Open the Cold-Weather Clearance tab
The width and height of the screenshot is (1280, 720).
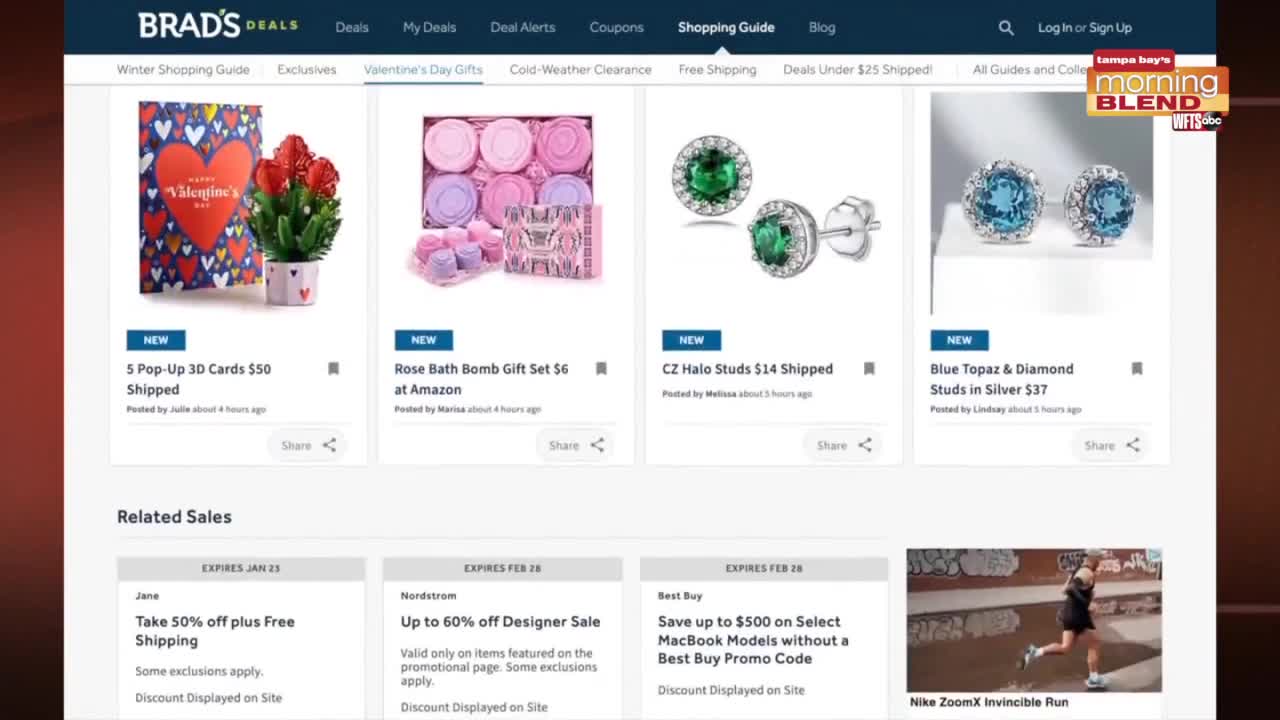click(581, 70)
